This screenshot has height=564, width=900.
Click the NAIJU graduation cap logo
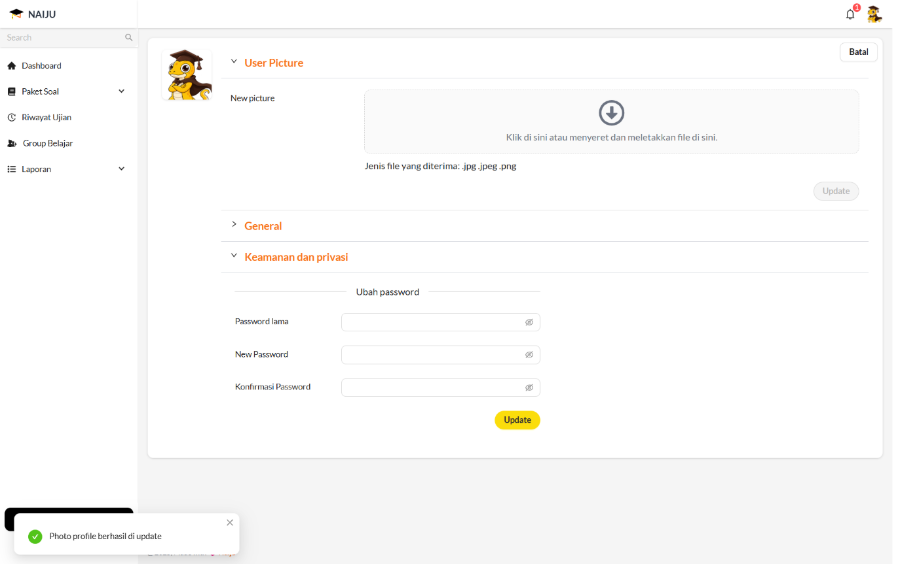[x=16, y=14]
